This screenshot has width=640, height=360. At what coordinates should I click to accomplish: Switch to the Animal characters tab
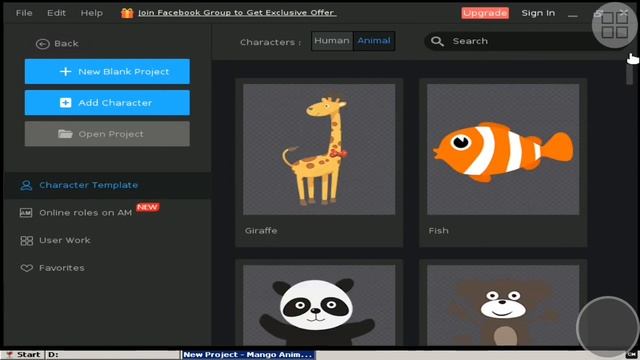pos(374,41)
